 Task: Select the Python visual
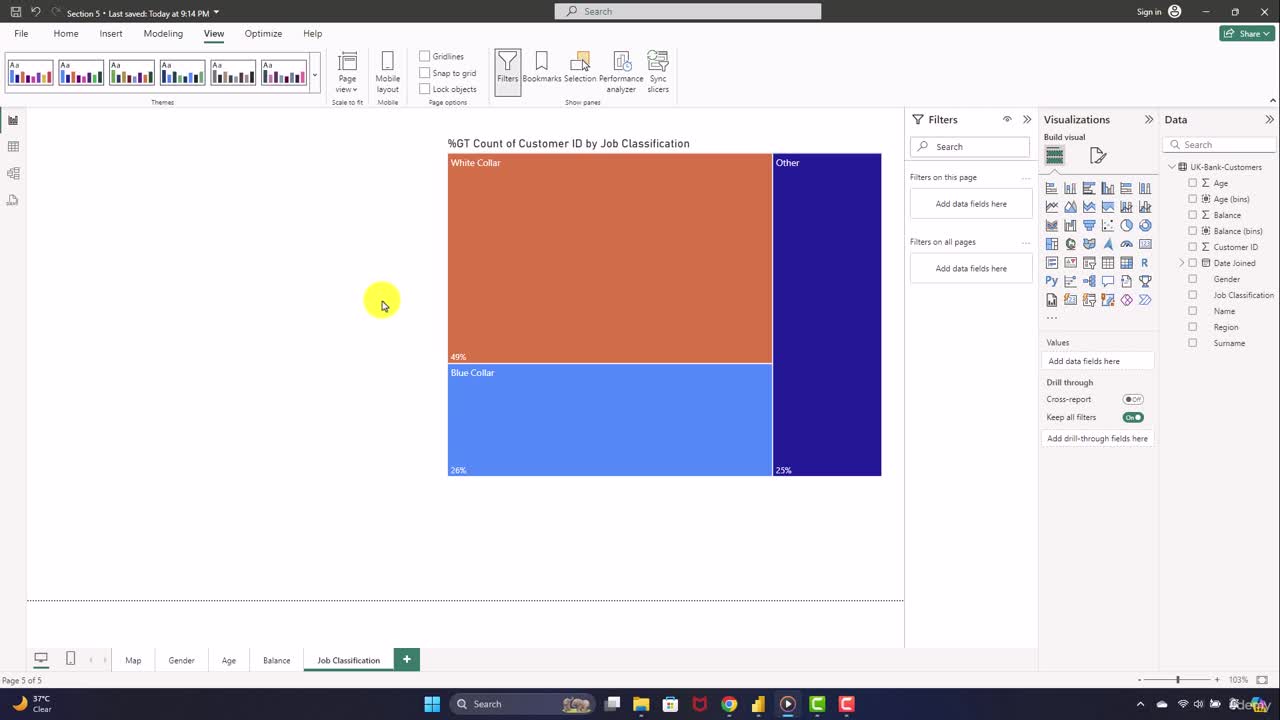click(x=1052, y=281)
